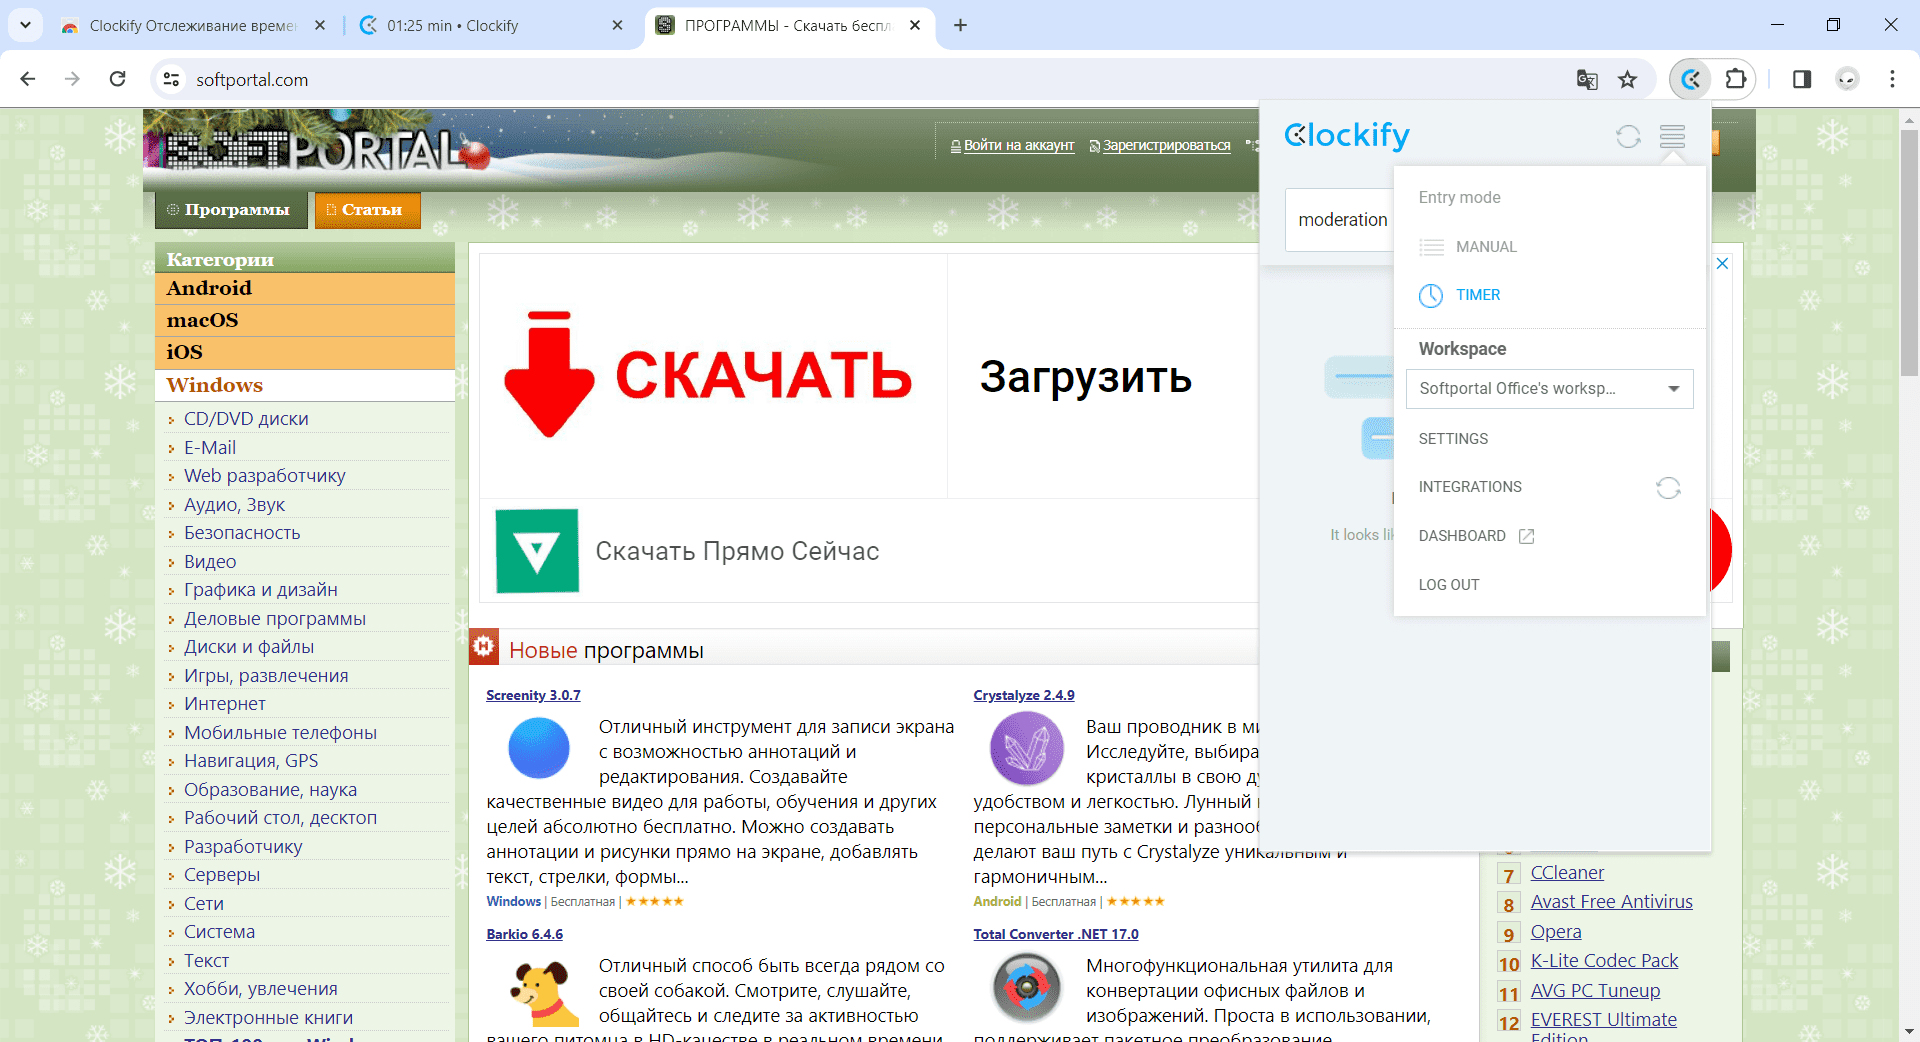Open the Chrome three-dot menu
The height and width of the screenshot is (1042, 1920).
pyautogui.click(x=1892, y=79)
